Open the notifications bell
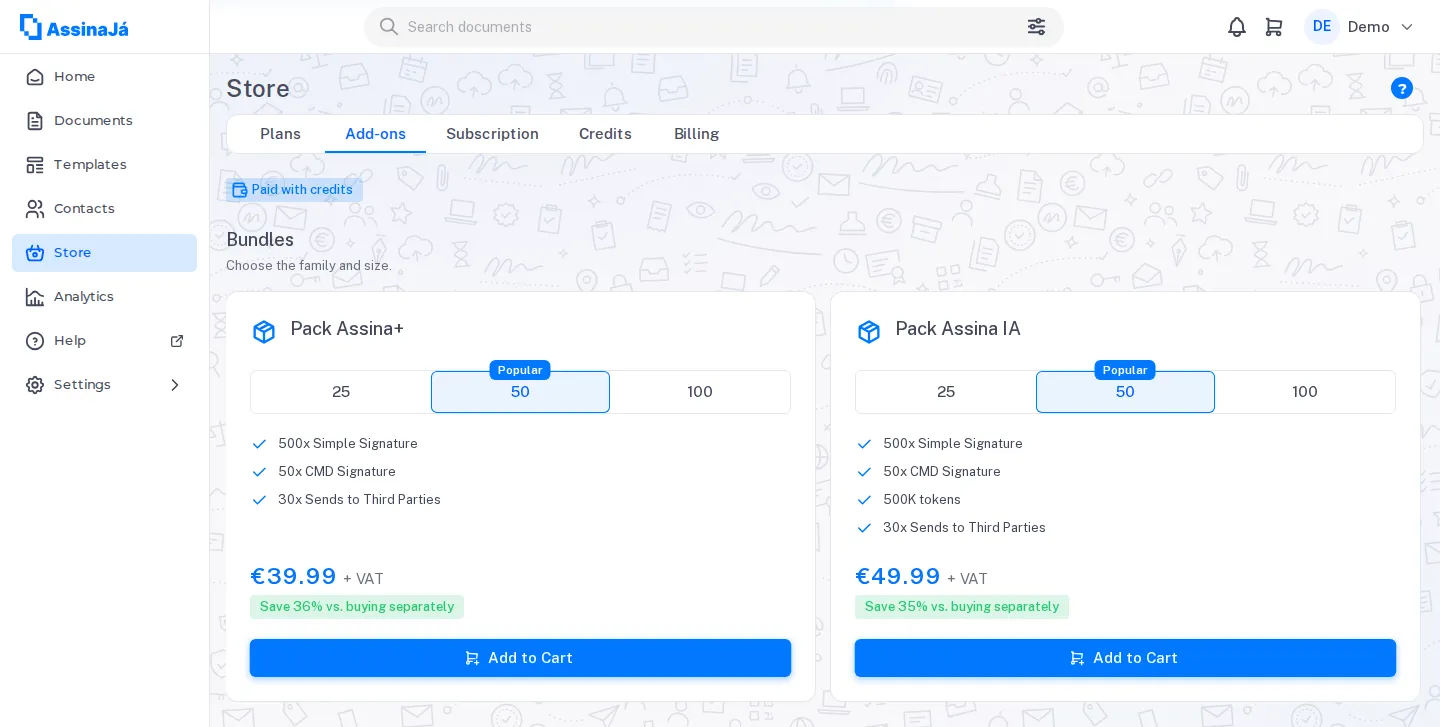This screenshot has height=727, width=1440. (x=1237, y=27)
